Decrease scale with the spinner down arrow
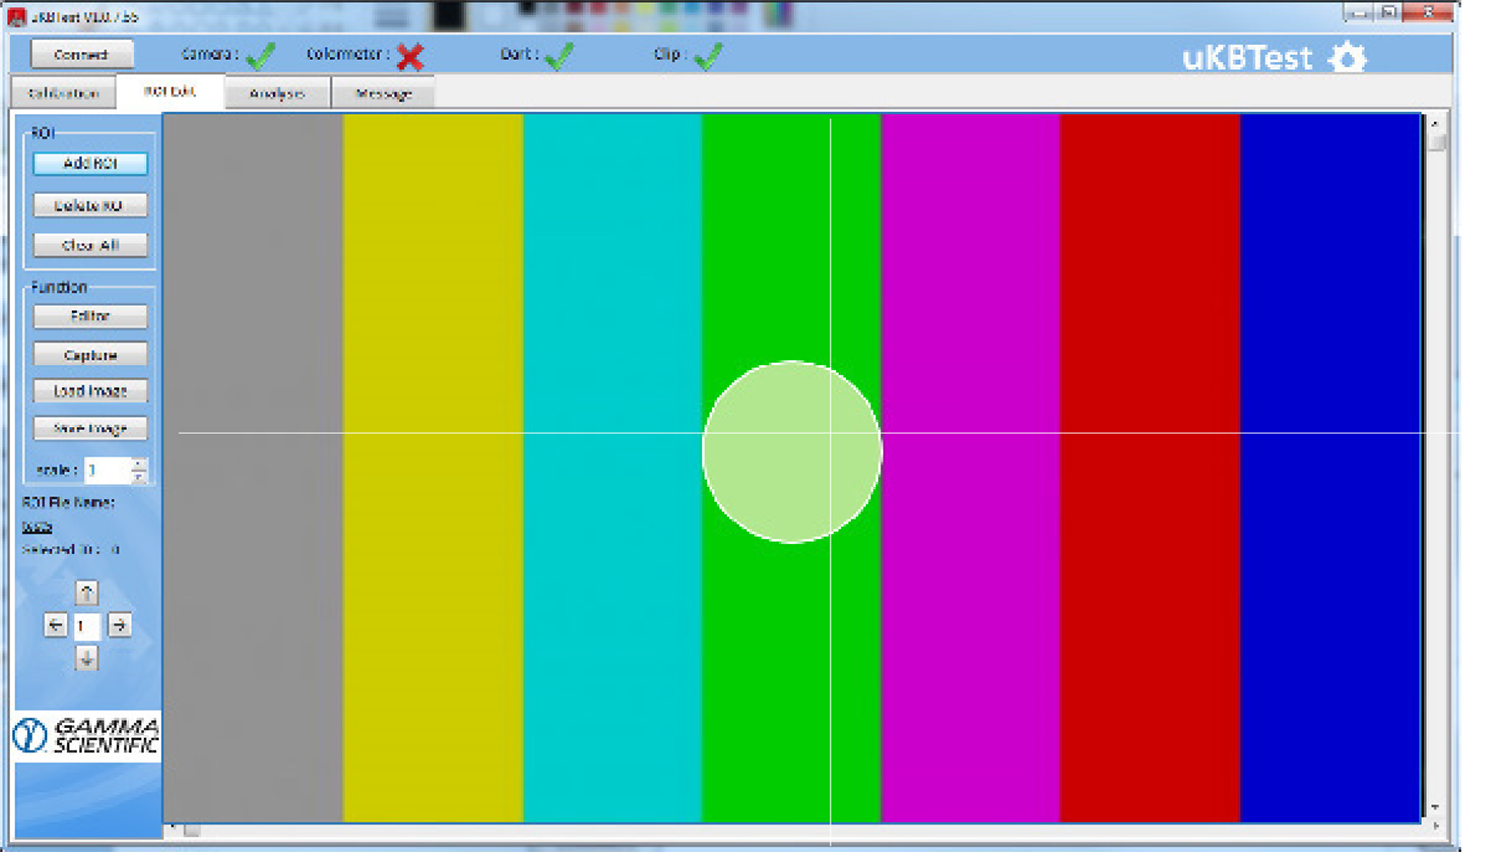This screenshot has height=852, width=1500. 139,476
